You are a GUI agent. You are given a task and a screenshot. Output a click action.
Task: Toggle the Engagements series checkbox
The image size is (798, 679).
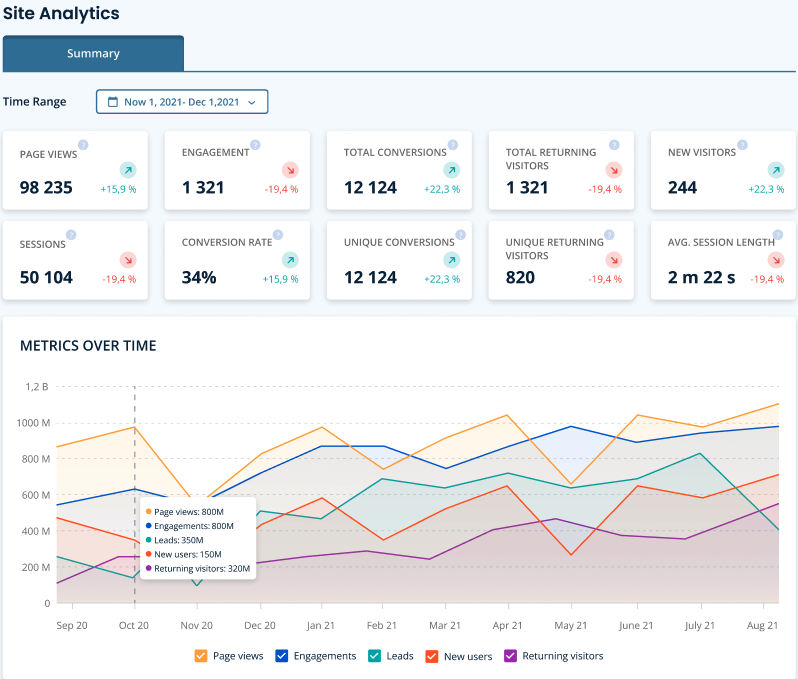(x=281, y=656)
